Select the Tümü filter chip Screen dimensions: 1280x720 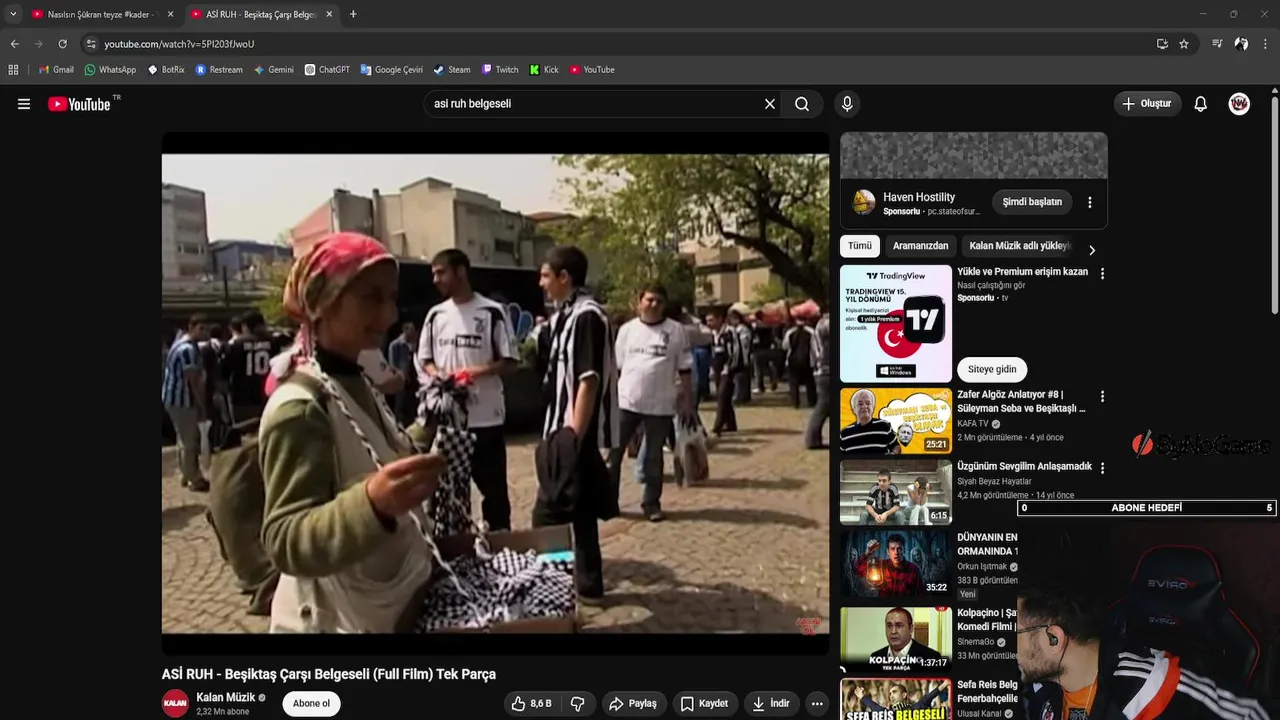tap(860, 246)
